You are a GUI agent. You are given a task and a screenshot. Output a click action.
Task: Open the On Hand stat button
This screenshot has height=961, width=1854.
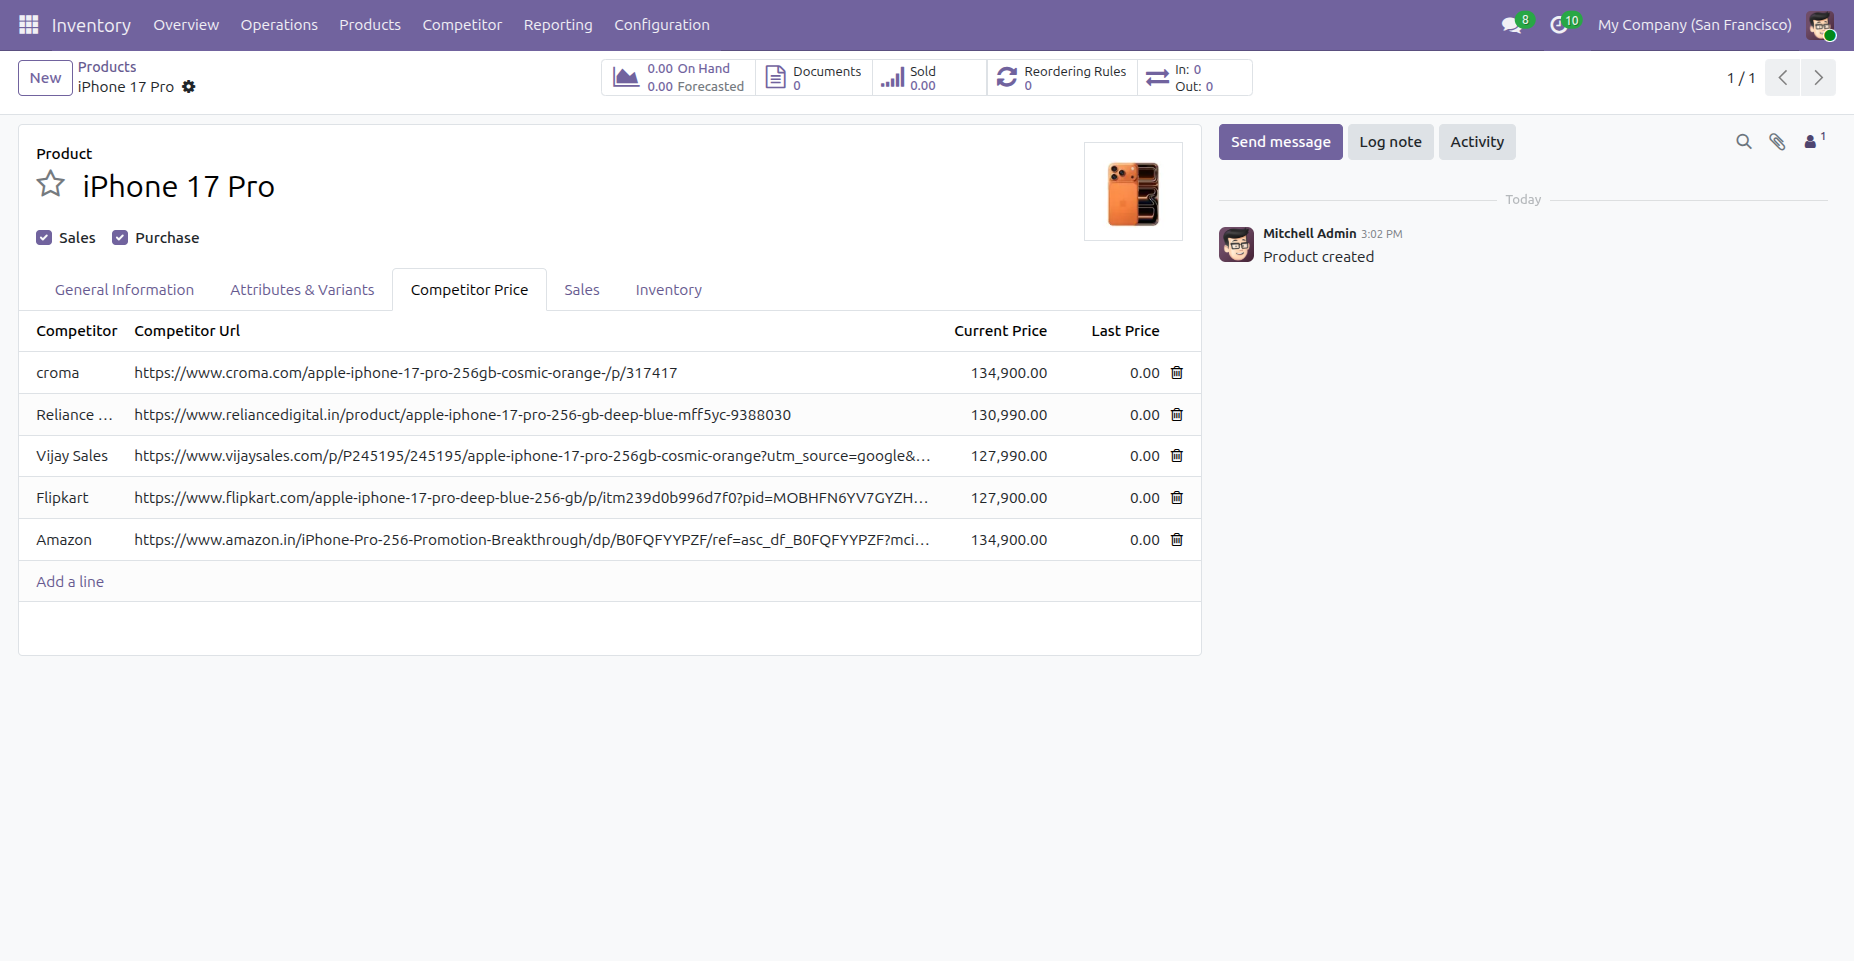(679, 78)
